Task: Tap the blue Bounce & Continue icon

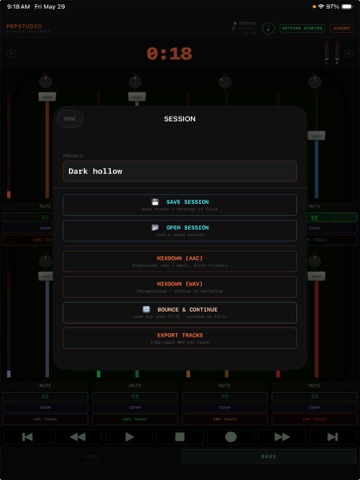Action: pyautogui.click(x=146, y=309)
